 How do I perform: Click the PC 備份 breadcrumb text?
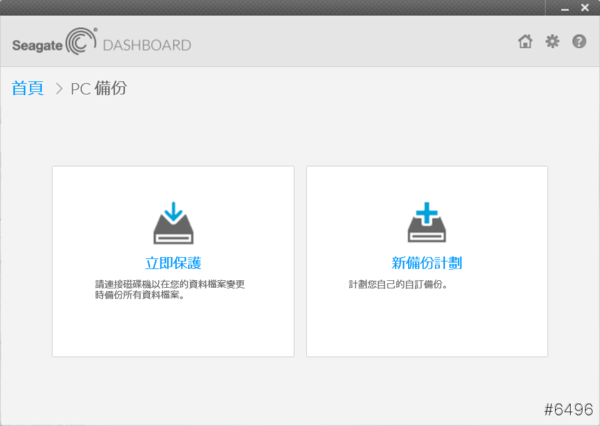pos(99,88)
